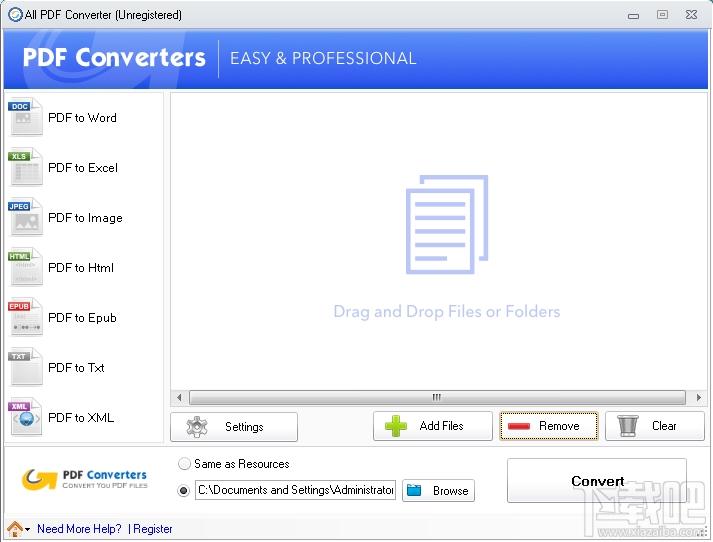The image size is (713, 542).
Task: Click the PDF Converters logo at bottom left
Action: point(85,480)
